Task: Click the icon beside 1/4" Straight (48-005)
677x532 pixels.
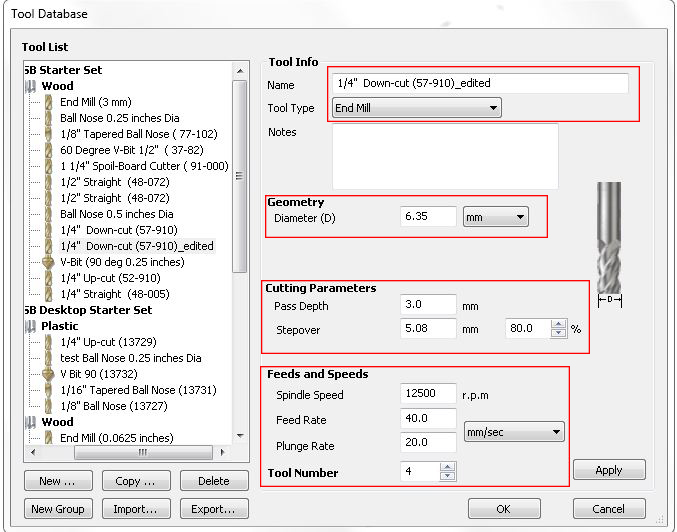Action: [49, 294]
